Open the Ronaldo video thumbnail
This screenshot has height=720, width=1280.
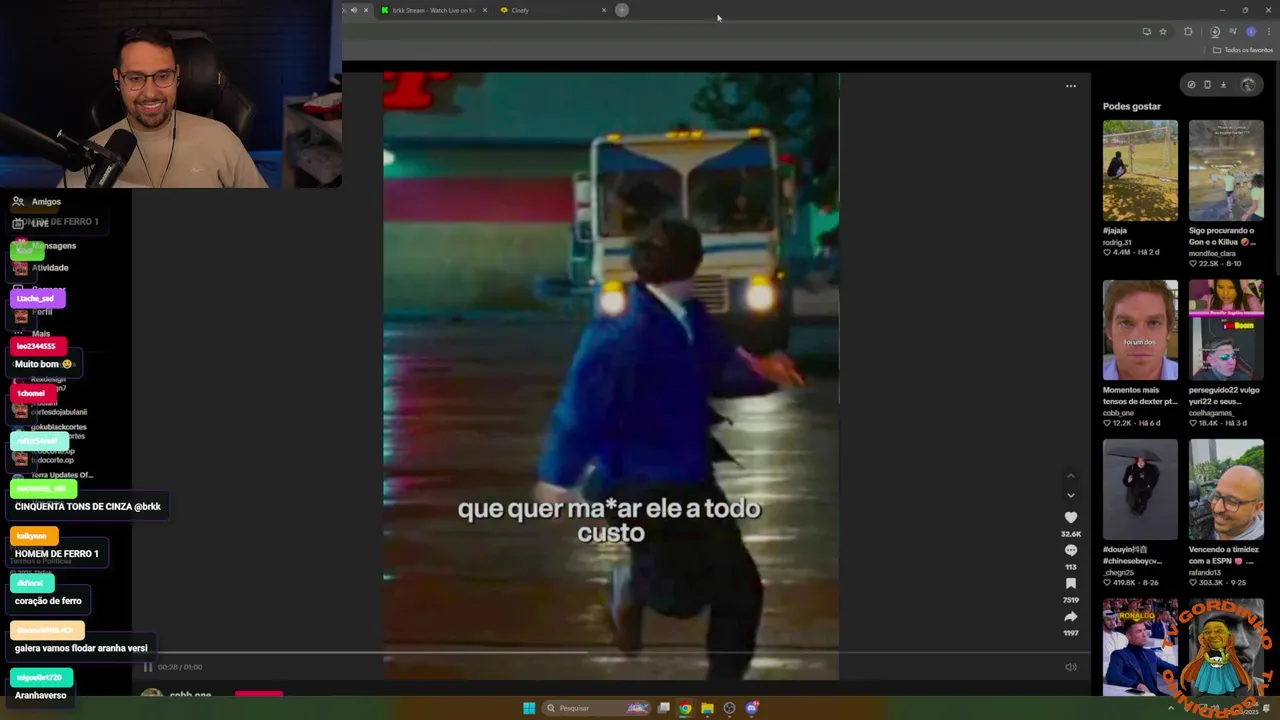tap(1140, 647)
